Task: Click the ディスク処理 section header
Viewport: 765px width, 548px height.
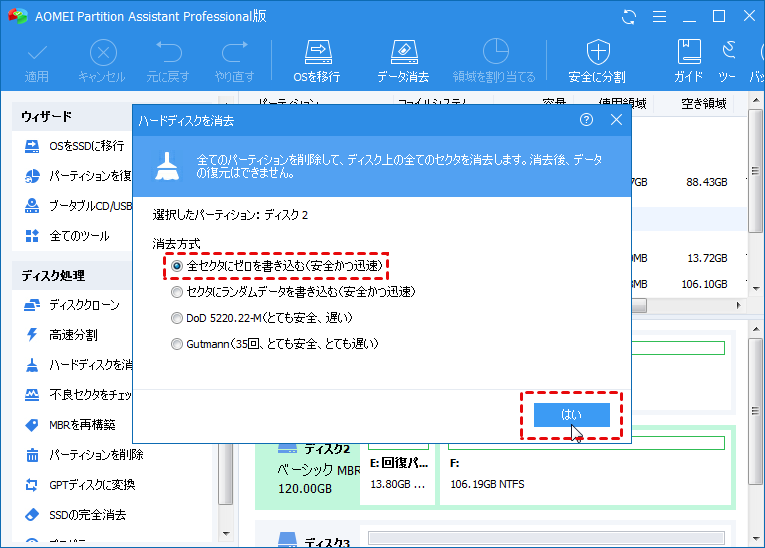Action: click(71, 276)
